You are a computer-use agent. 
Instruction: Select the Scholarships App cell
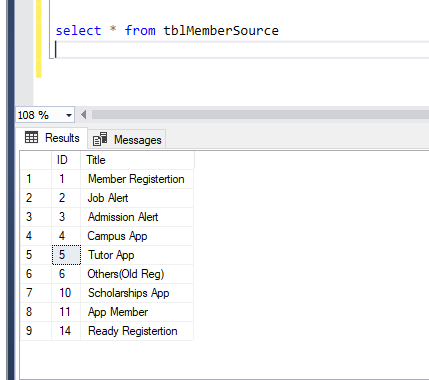(x=137, y=293)
